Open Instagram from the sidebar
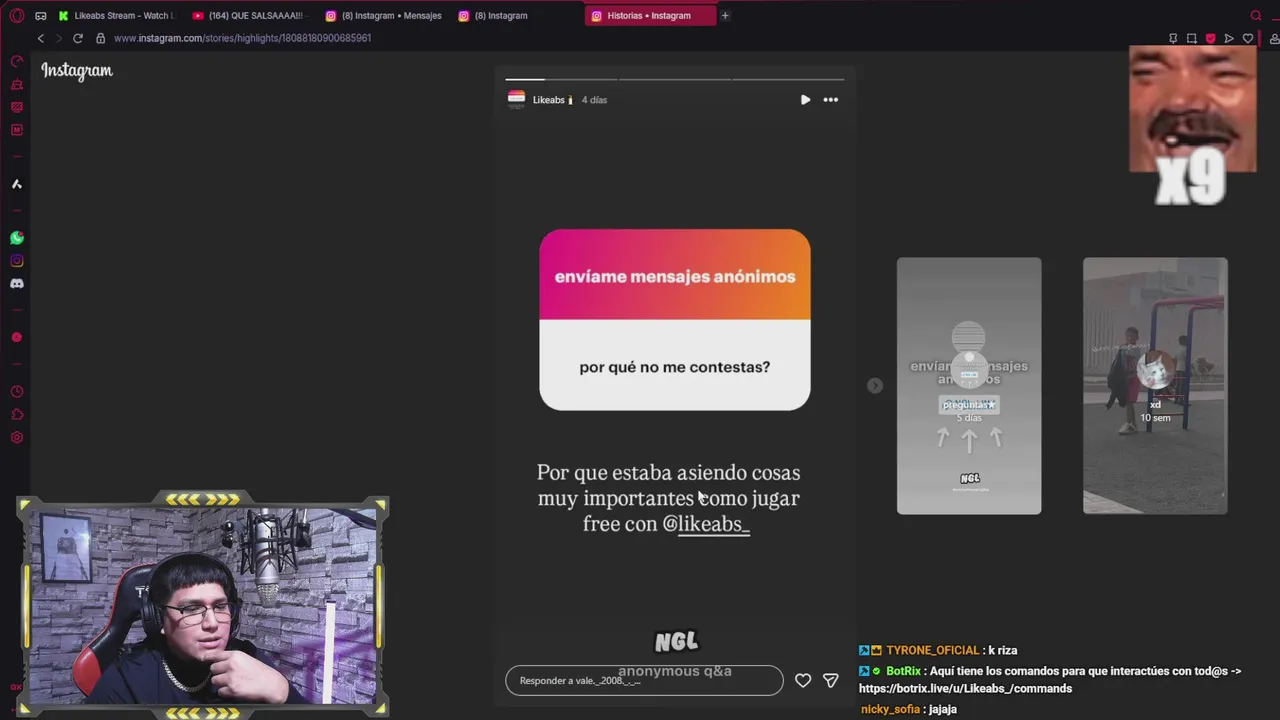The image size is (1280, 720). (x=17, y=261)
